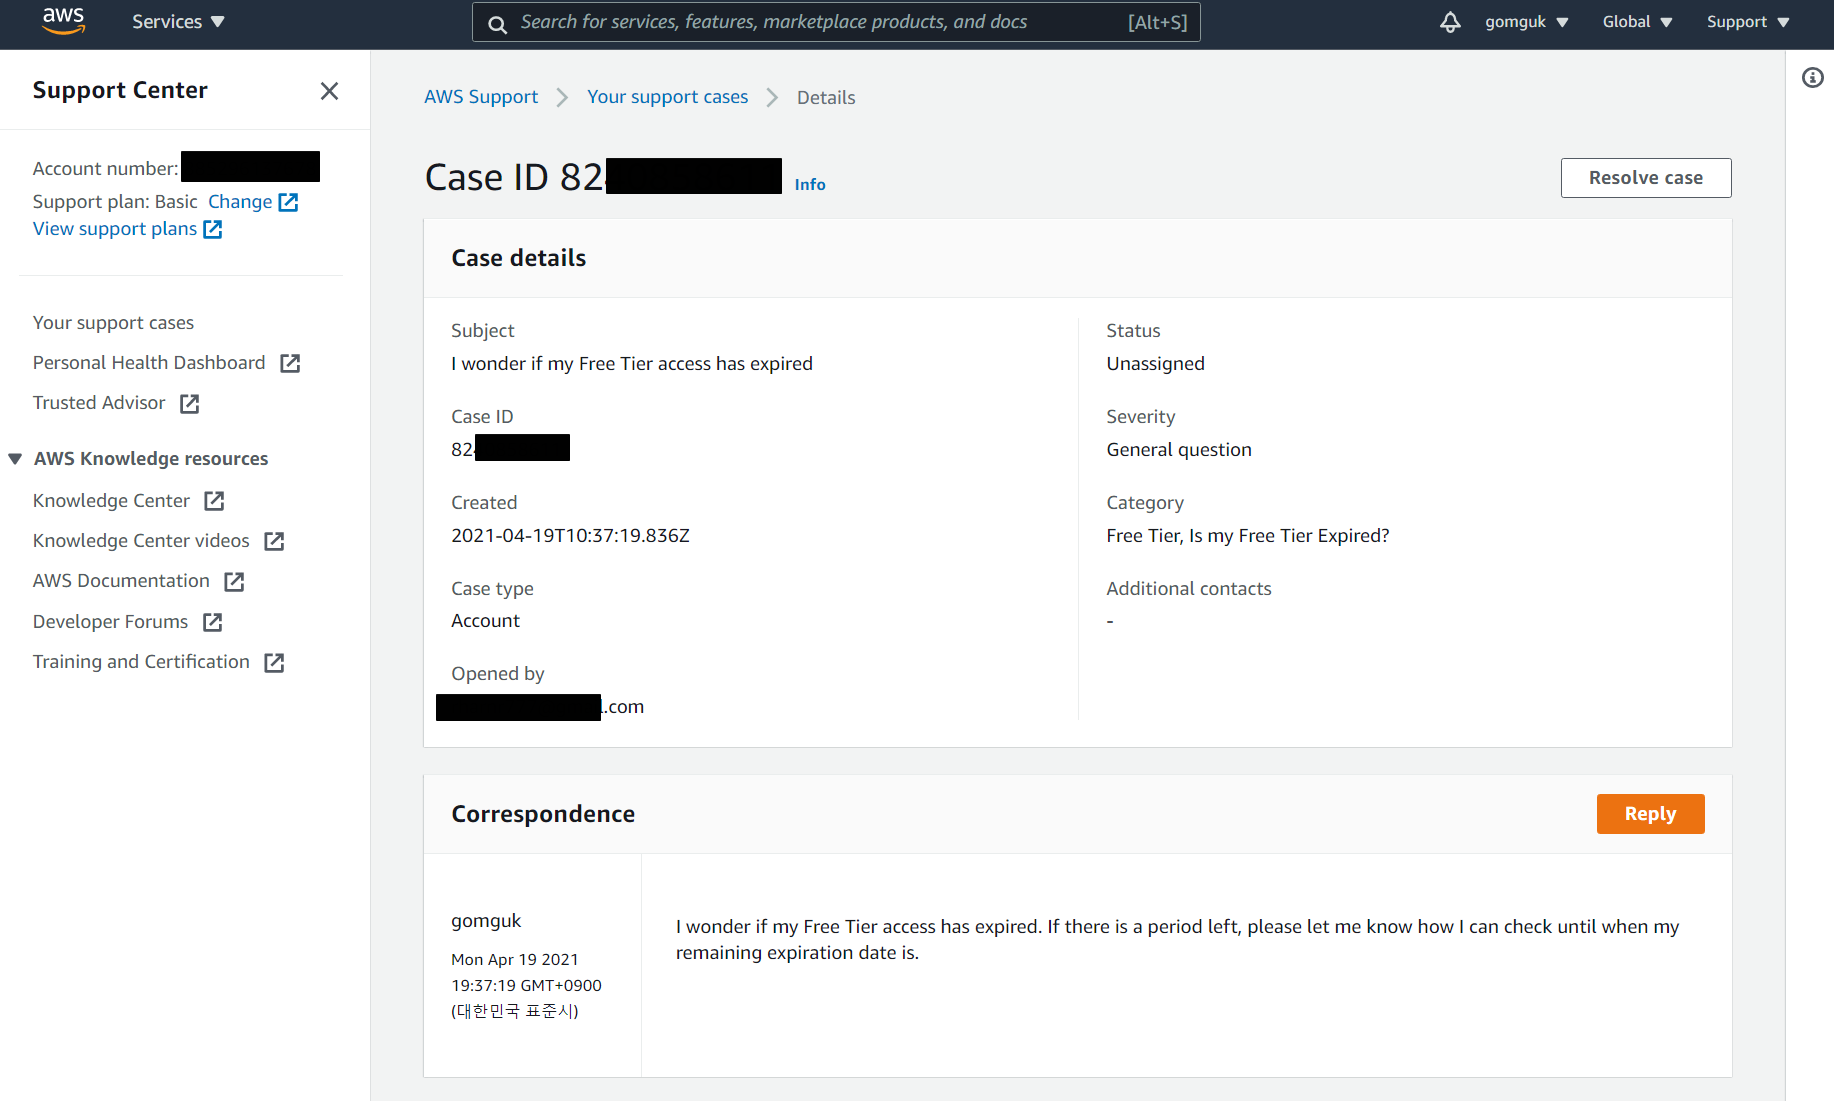This screenshot has width=1834, height=1101.
Task: Close the Support Center side panel
Action: click(329, 91)
